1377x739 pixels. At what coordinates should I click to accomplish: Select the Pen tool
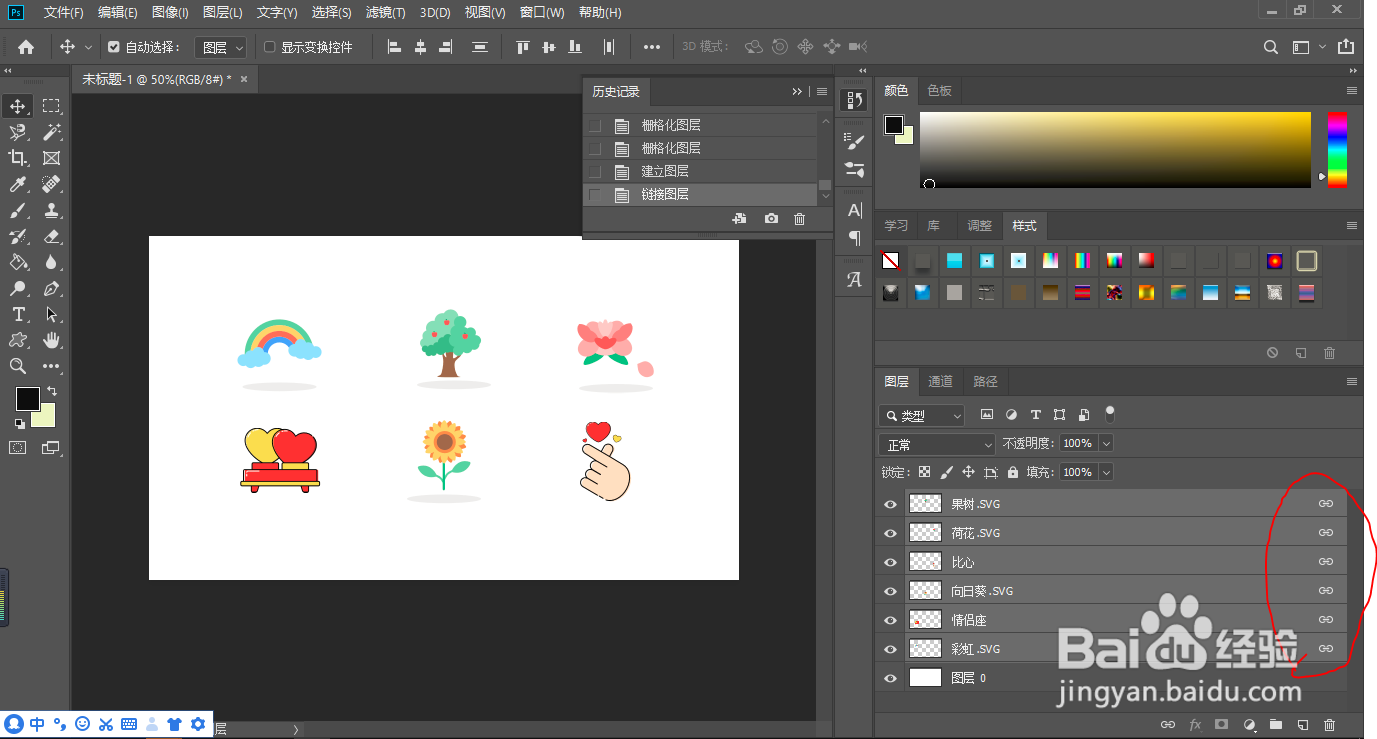pyautogui.click(x=51, y=289)
